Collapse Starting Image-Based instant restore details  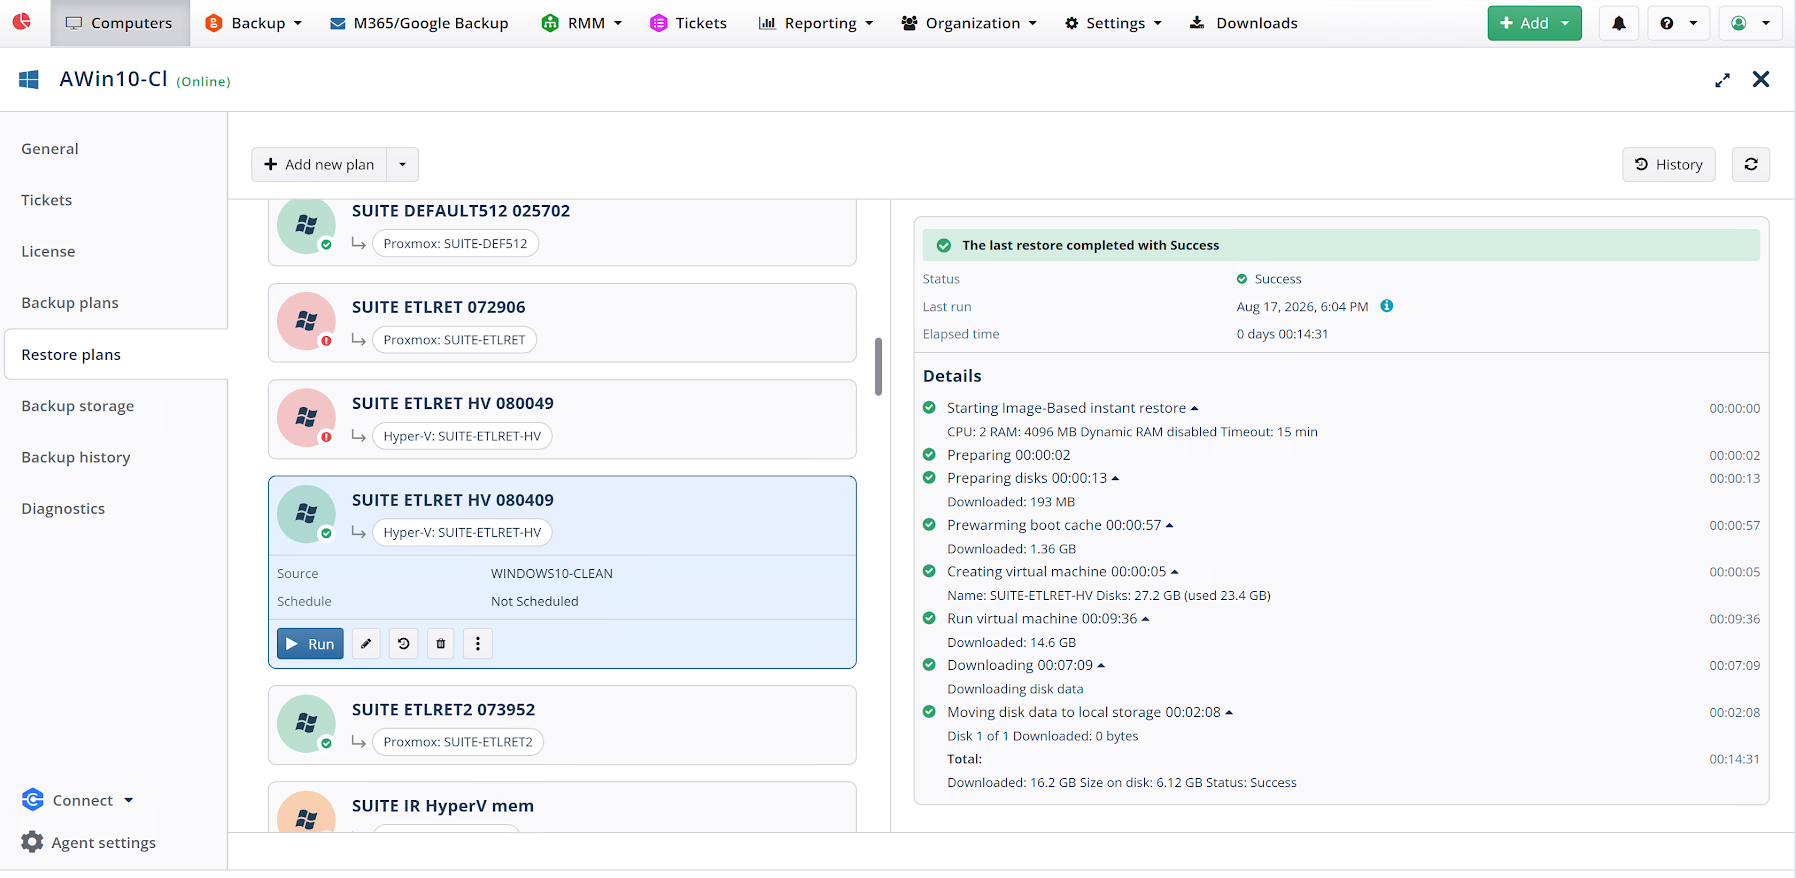[x=1194, y=408]
